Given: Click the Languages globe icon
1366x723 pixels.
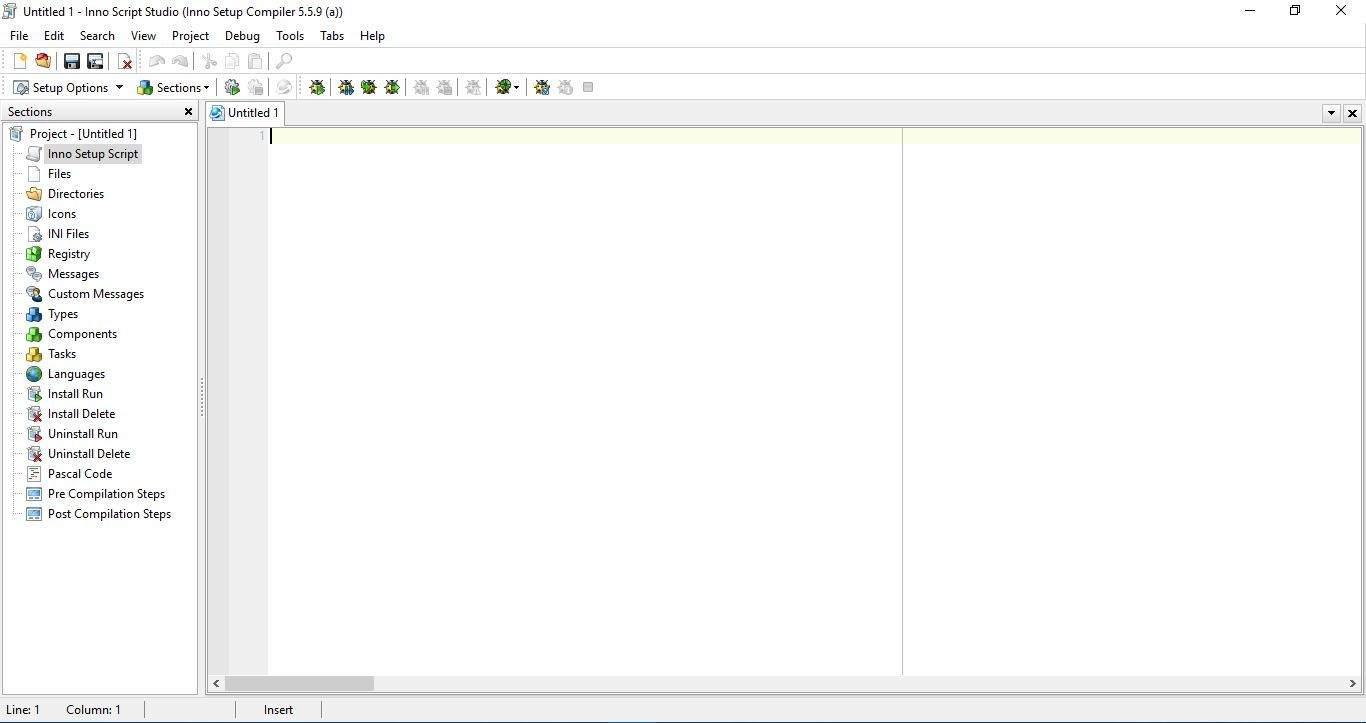Looking at the screenshot, I should coord(34,373).
